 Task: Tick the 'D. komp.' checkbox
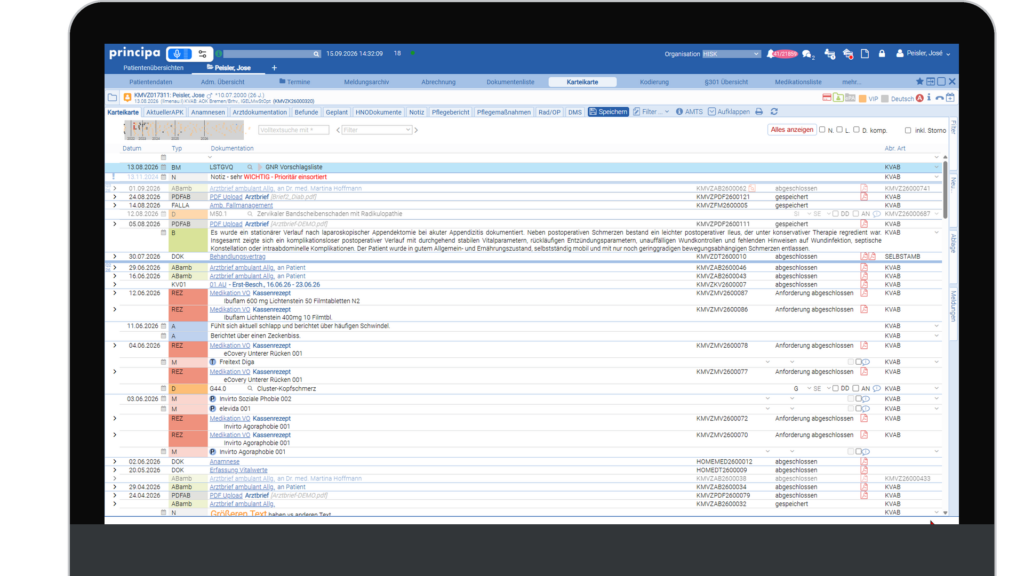coord(856,130)
